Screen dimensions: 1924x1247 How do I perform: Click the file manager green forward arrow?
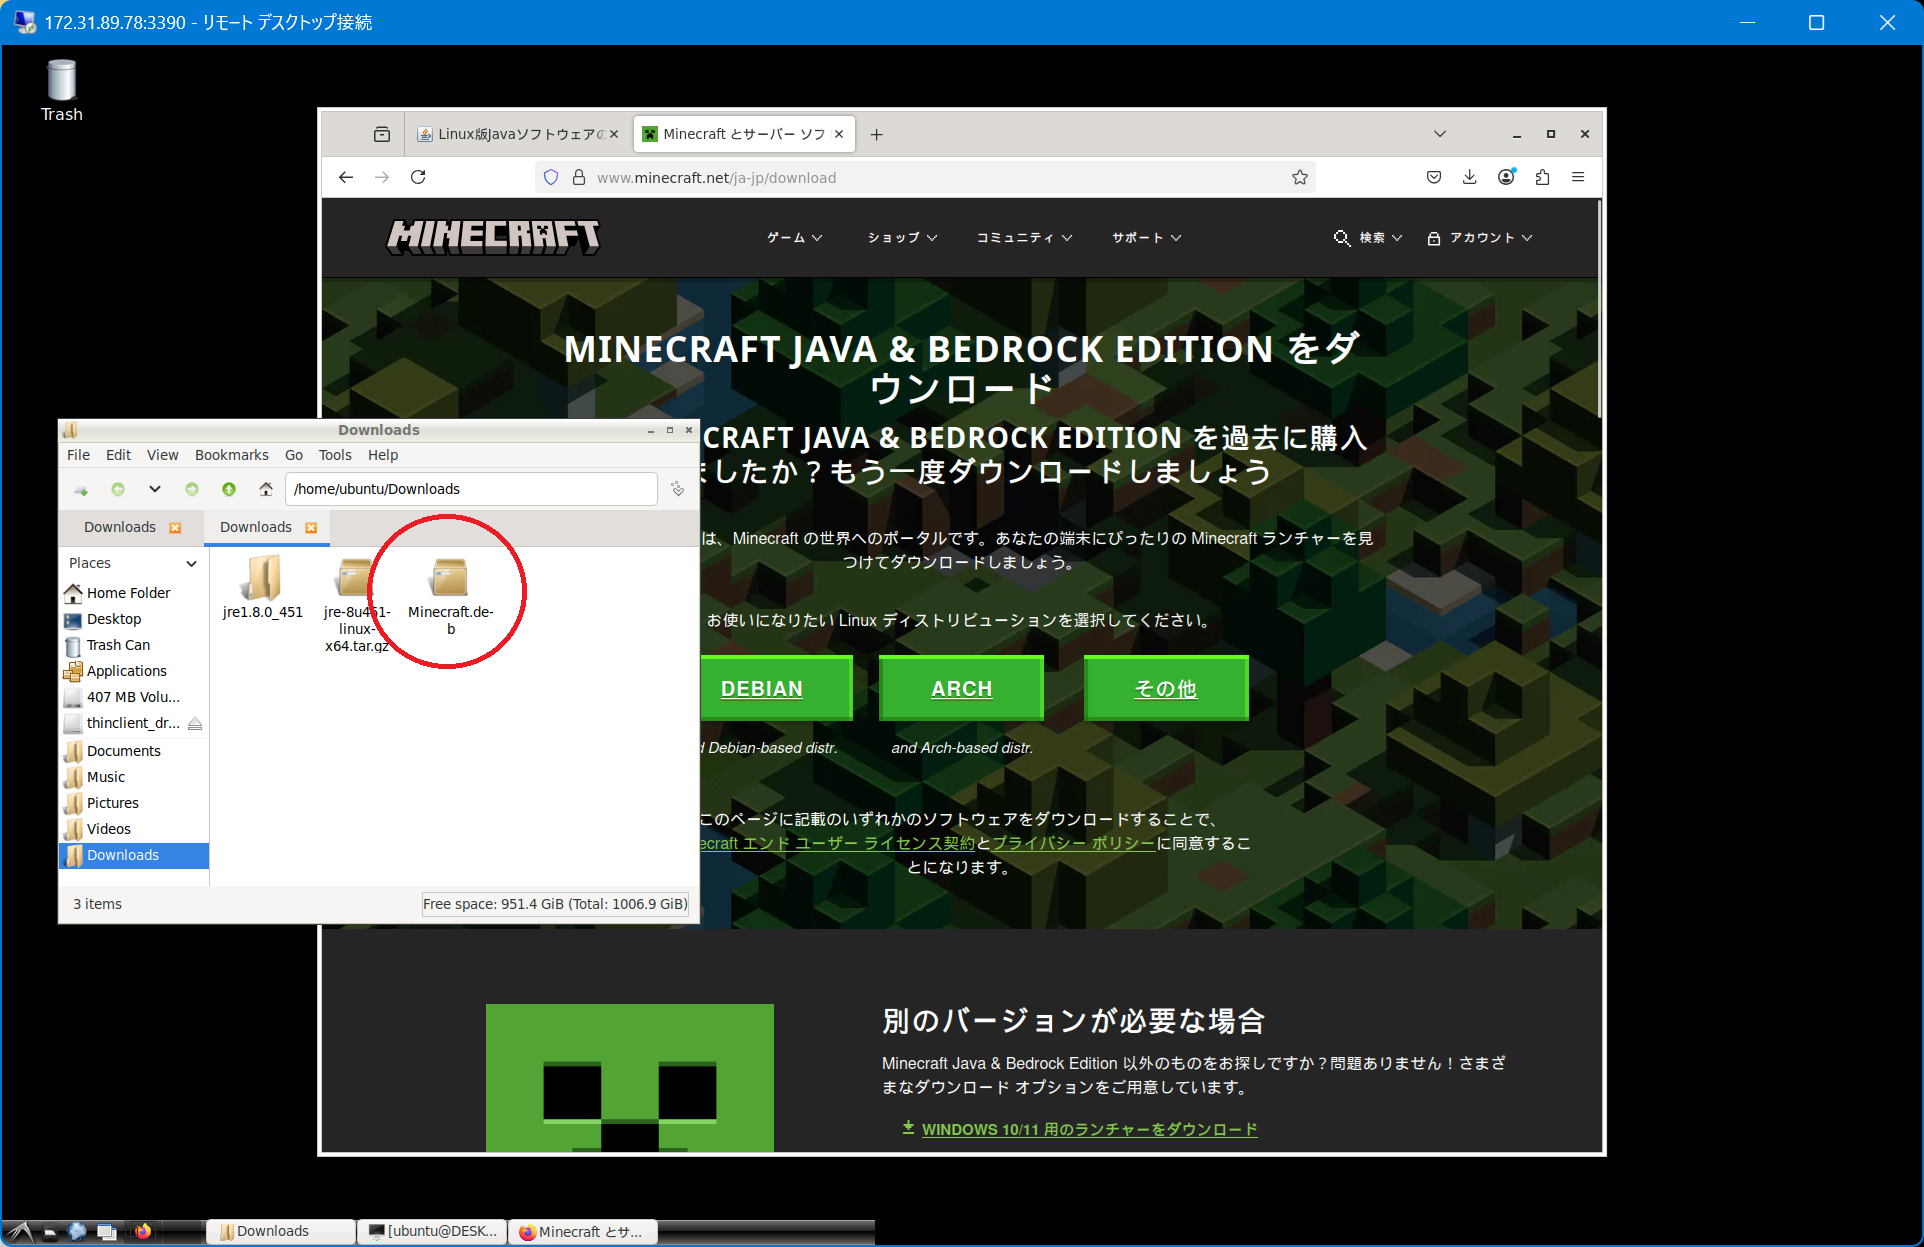click(x=192, y=489)
